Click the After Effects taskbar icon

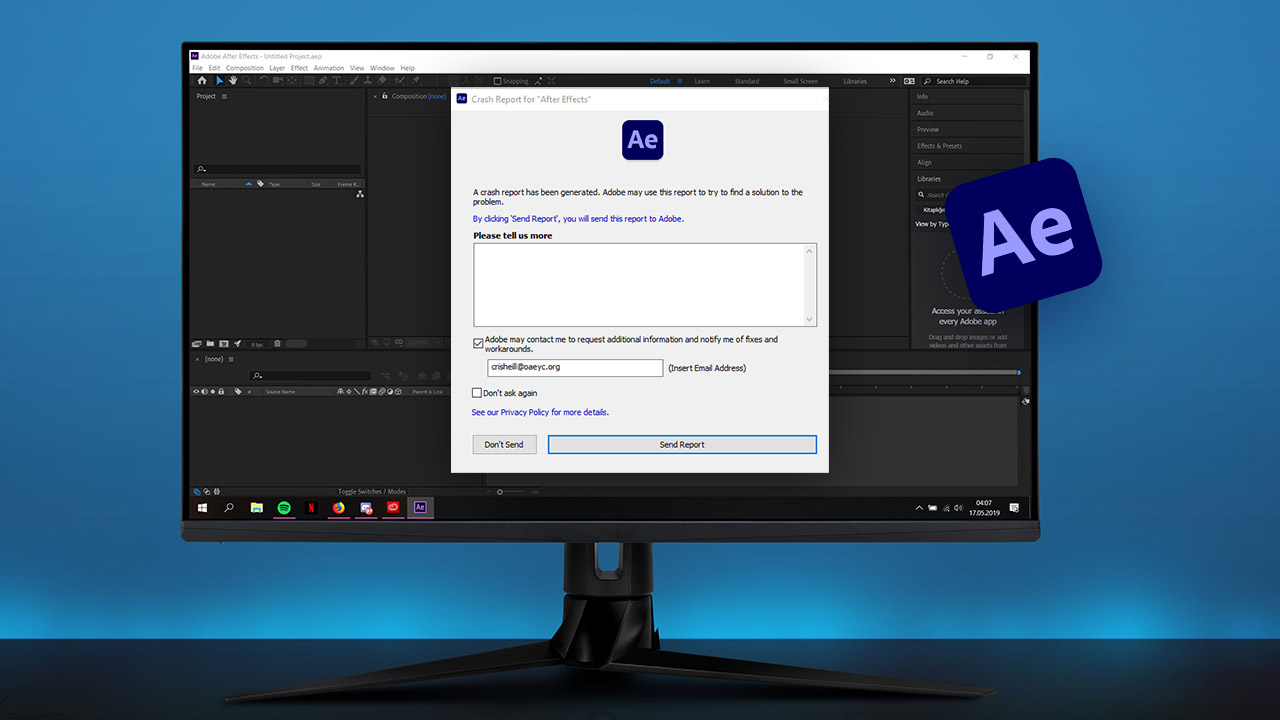point(420,508)
